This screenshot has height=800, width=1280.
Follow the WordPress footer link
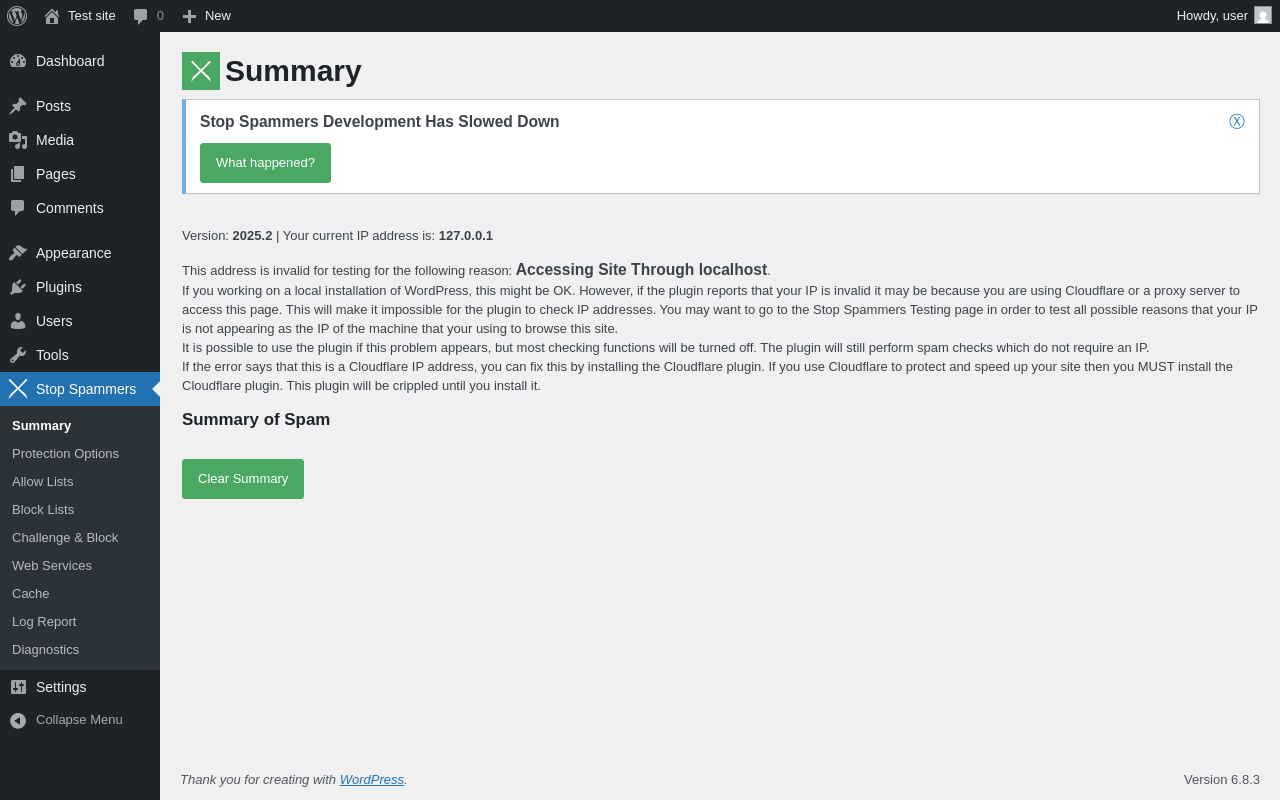pos(371,780)
